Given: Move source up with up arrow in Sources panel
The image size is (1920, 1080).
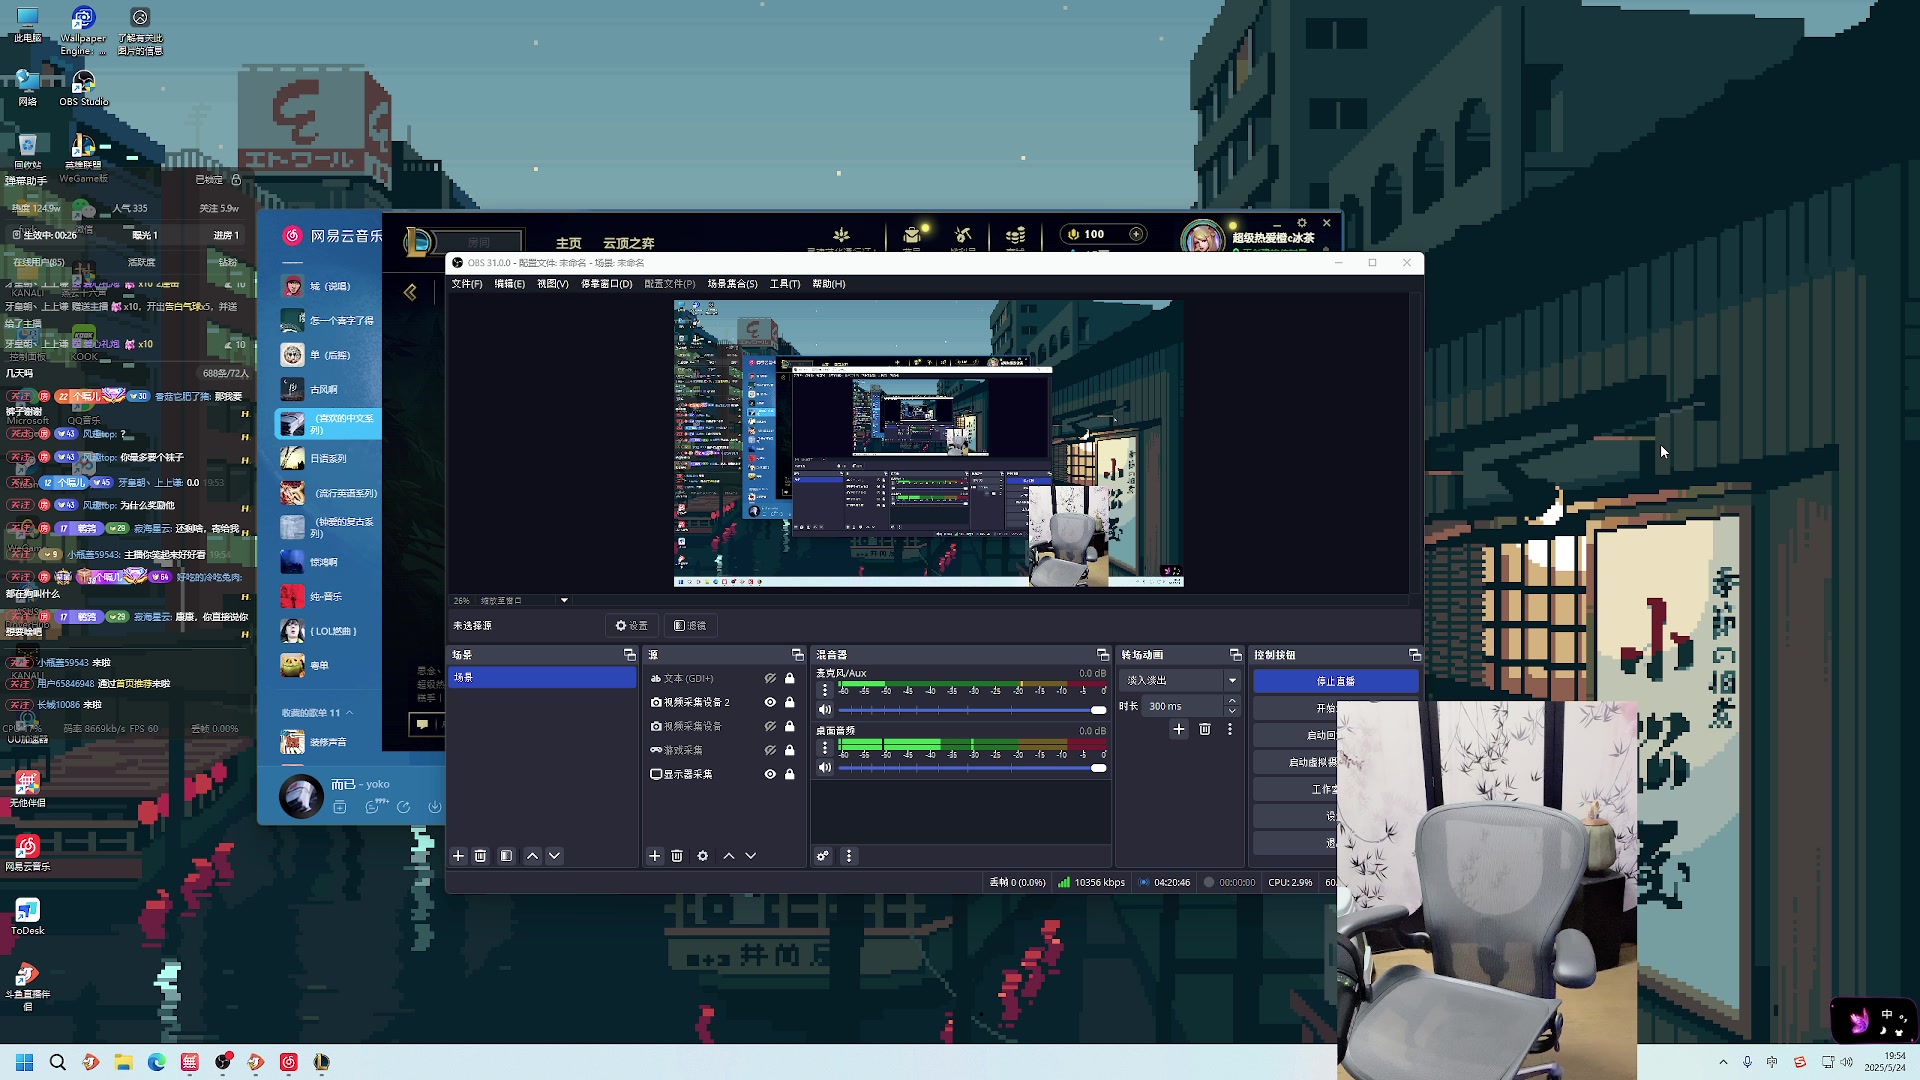Looking at the screenshot, I should click(x=728, y=856).
